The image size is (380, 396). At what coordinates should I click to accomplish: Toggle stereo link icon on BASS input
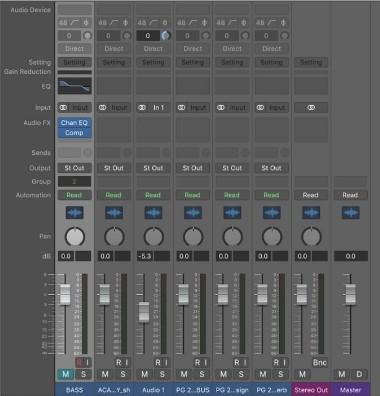pos(63,108)
